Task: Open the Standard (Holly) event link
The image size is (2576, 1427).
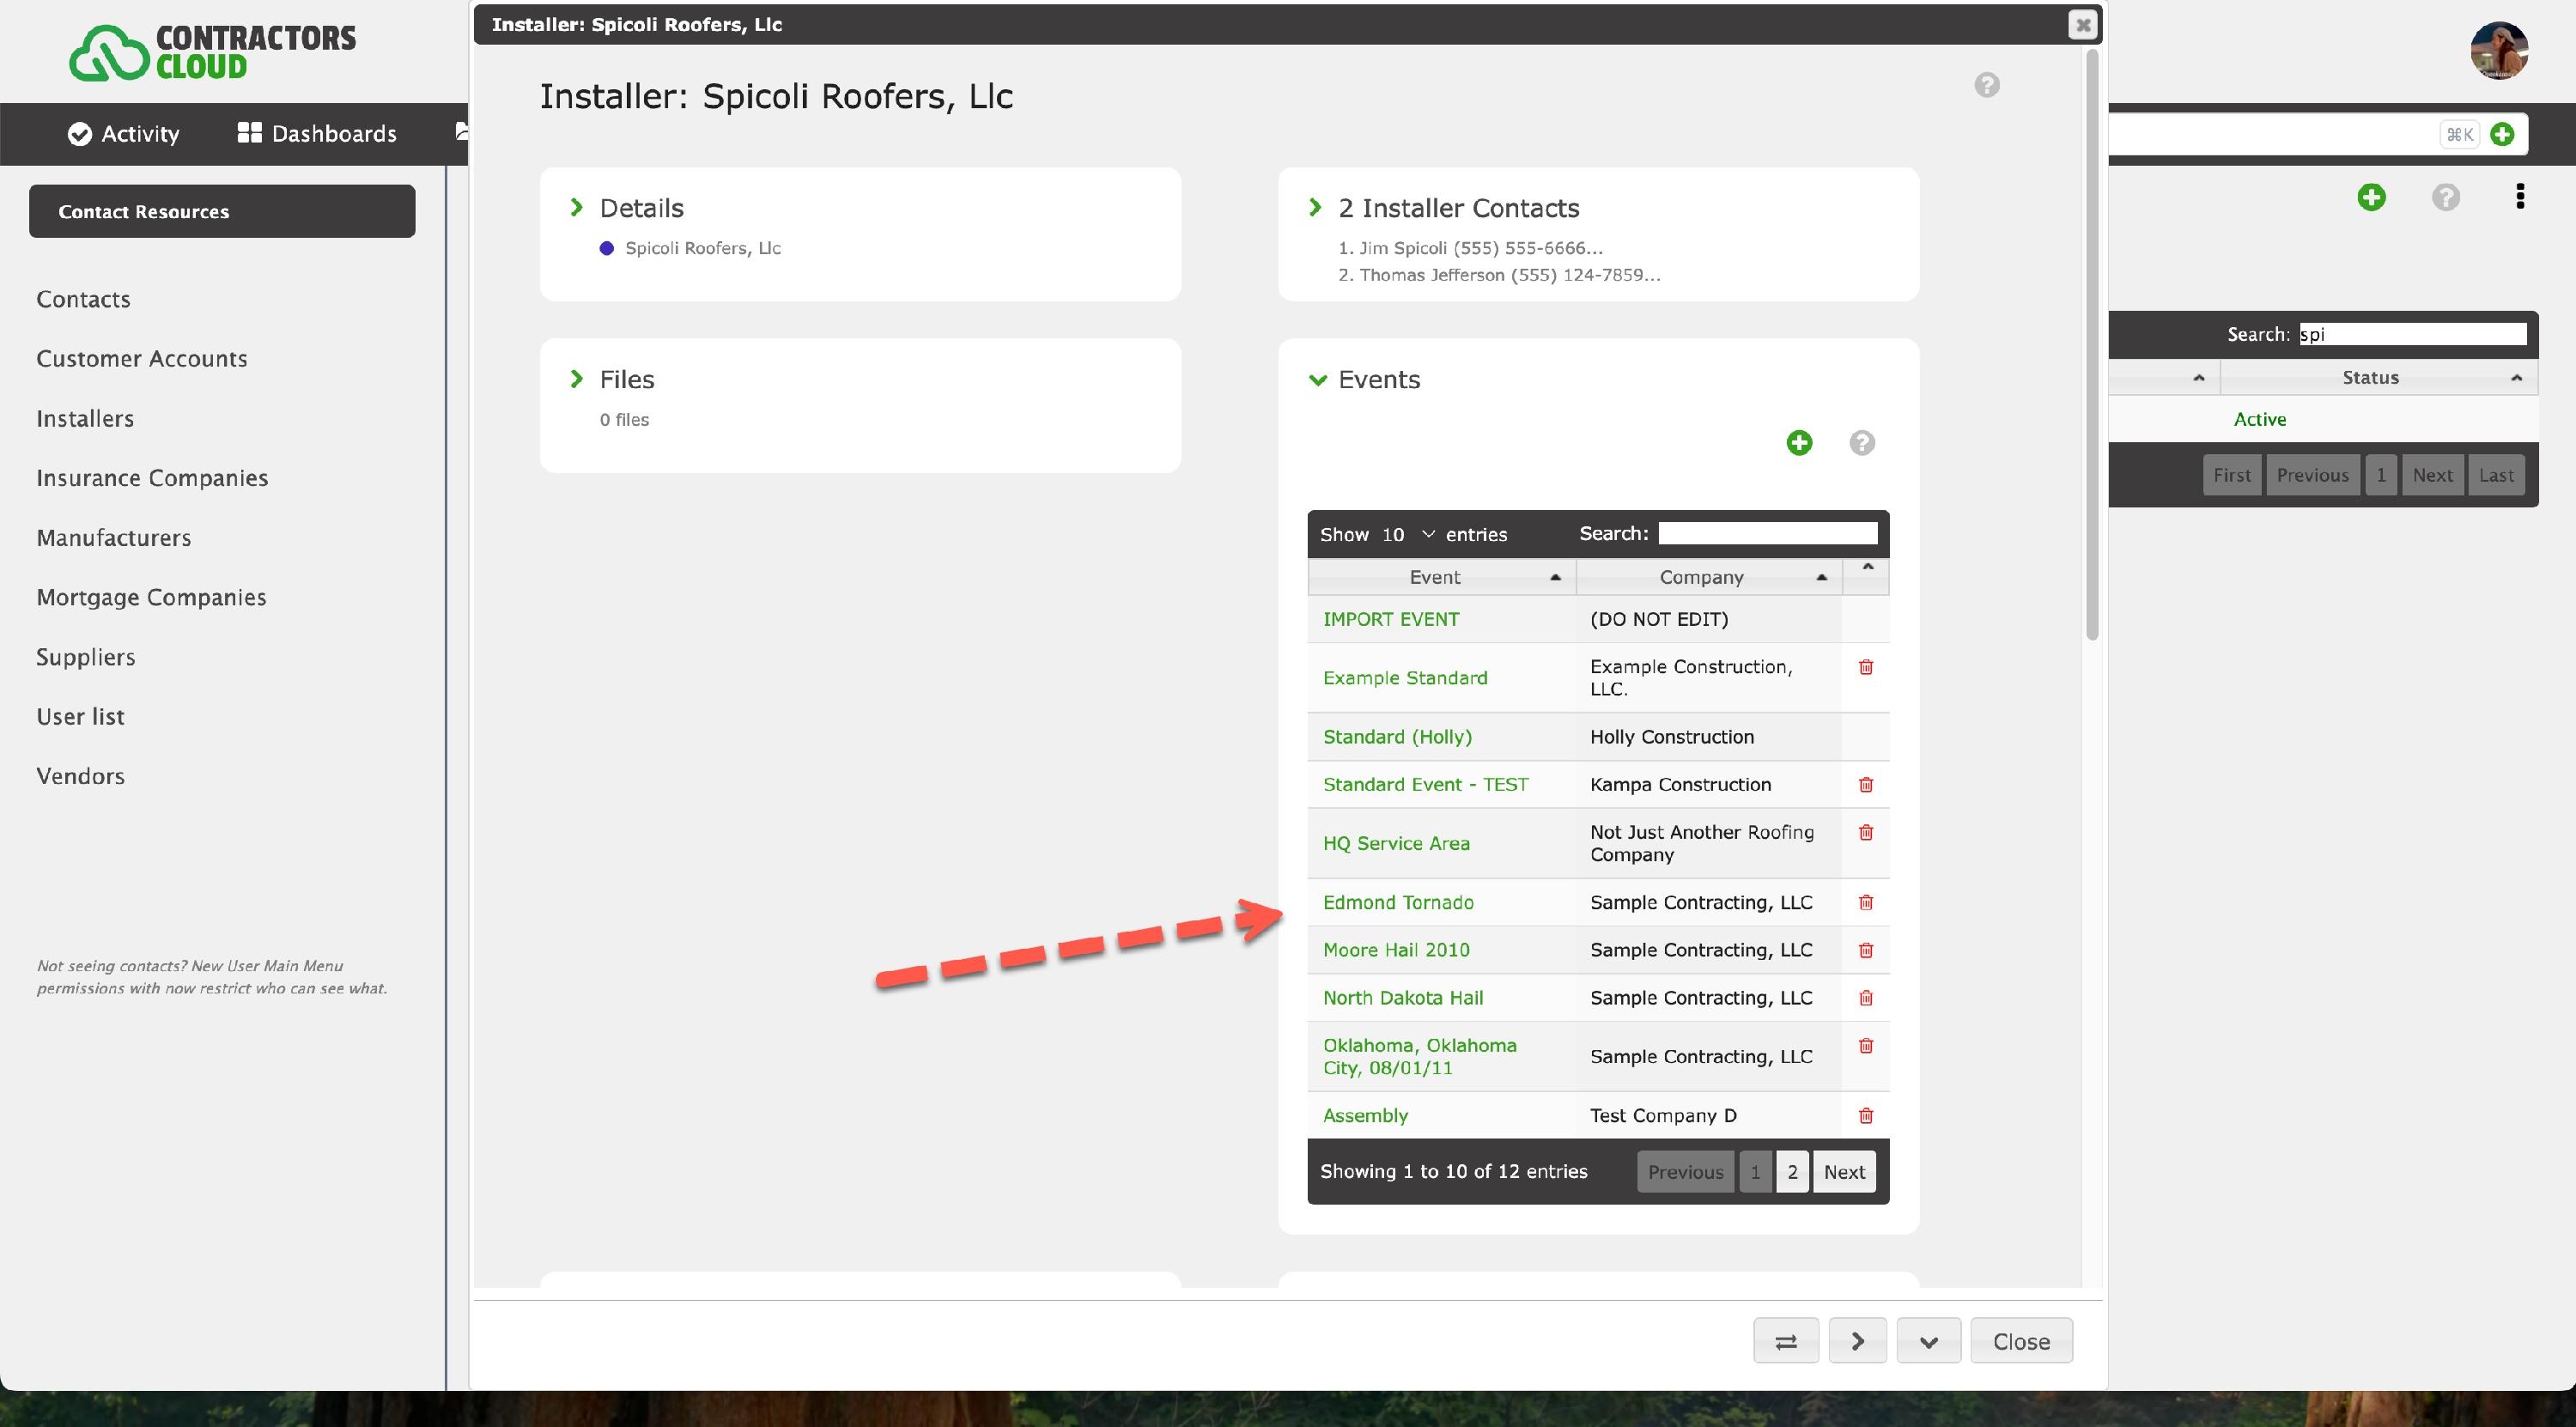Action: point(1397,737)
